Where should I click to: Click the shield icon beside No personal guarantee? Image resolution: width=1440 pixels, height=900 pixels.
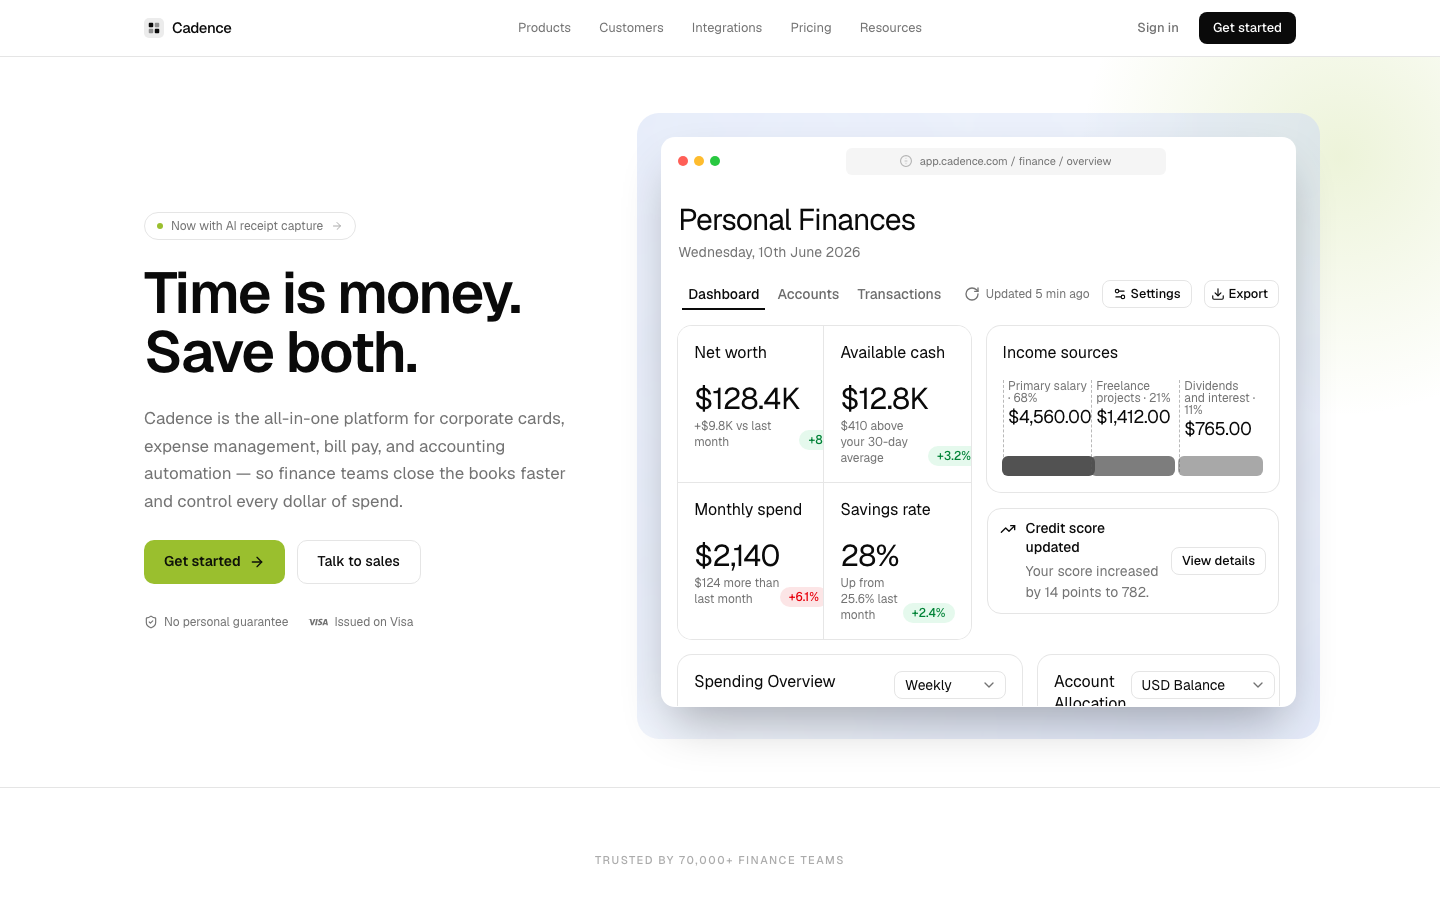[x=151, y=622]
